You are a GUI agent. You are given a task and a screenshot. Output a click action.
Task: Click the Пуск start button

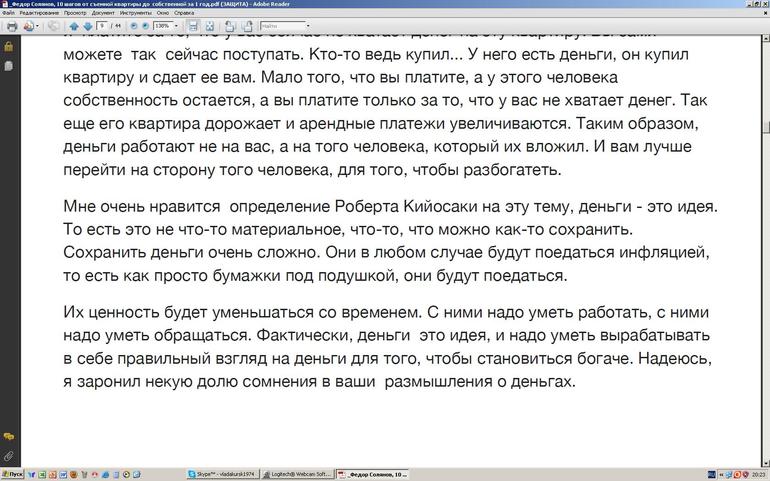12,474
